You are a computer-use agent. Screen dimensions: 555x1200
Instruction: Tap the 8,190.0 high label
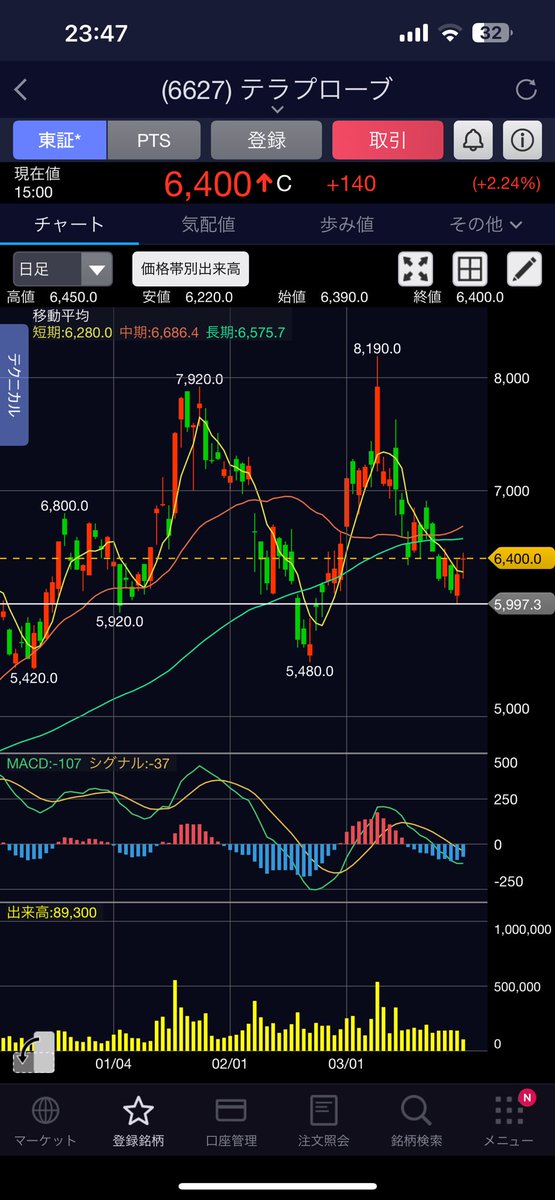pyautogui.click(x=378, y=348)
